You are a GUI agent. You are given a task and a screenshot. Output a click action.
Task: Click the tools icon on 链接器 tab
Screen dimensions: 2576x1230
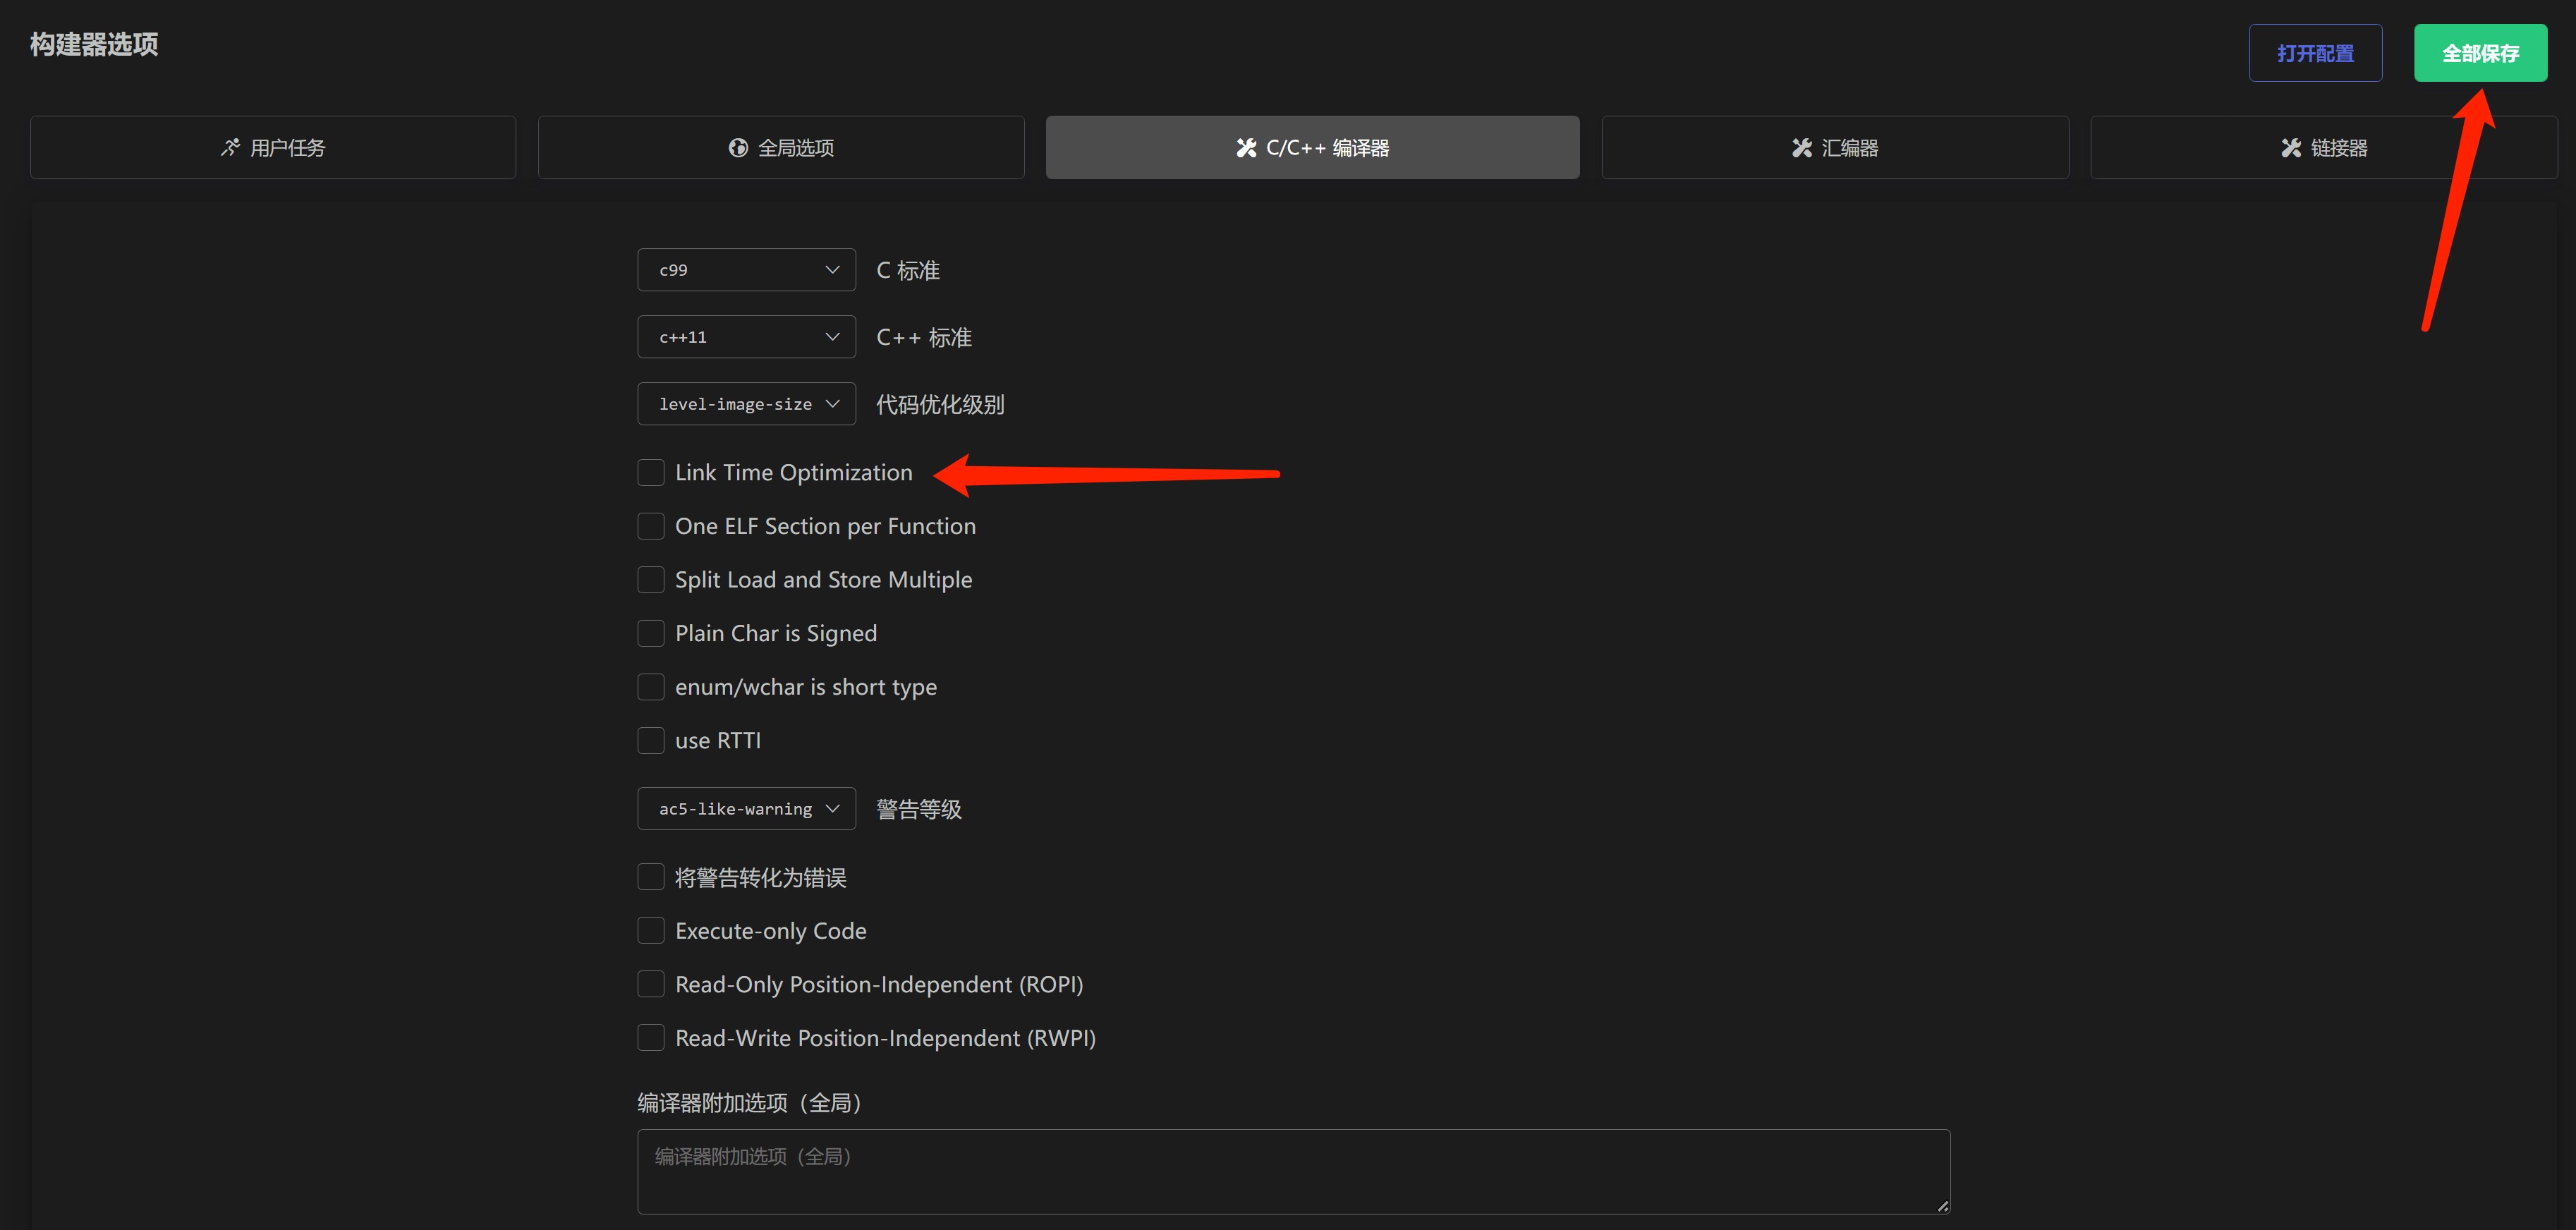tap(2291, 148)
